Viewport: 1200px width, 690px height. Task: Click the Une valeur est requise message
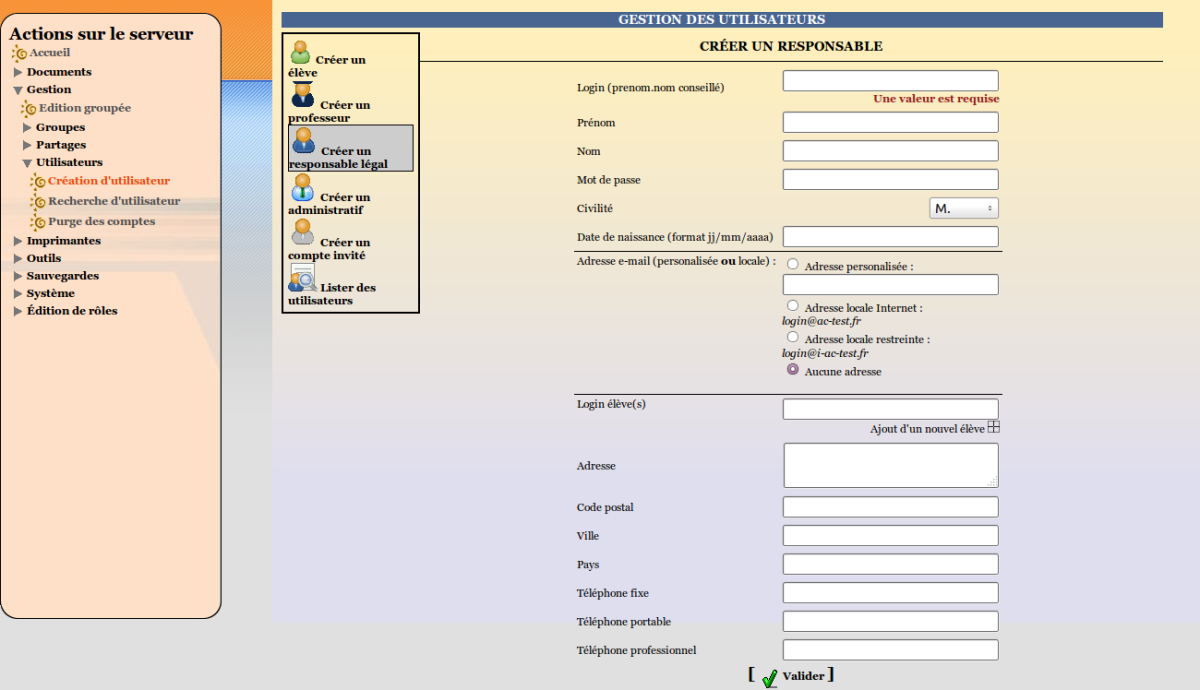pos(936,99)
